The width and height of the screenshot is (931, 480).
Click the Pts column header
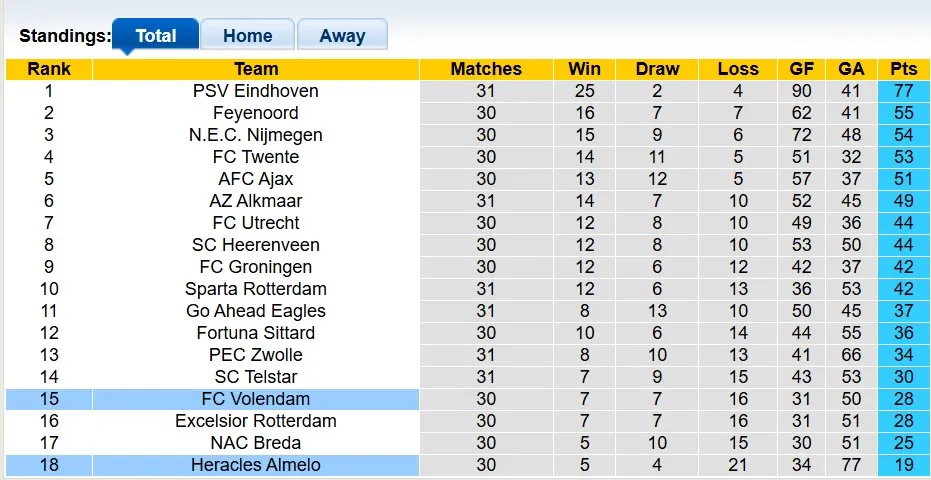point(903,69)
